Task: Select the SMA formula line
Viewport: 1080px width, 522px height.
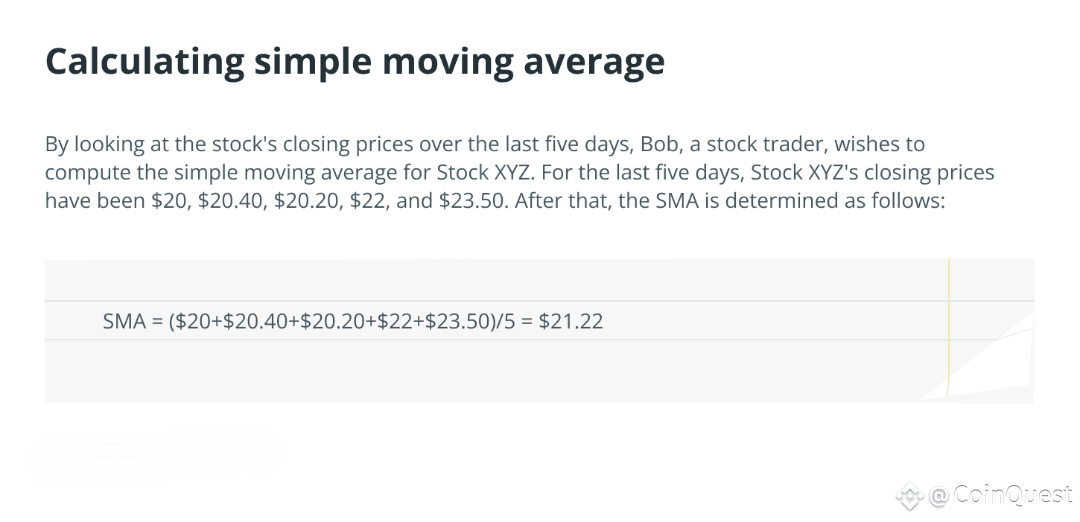Action: coord(353,321)
